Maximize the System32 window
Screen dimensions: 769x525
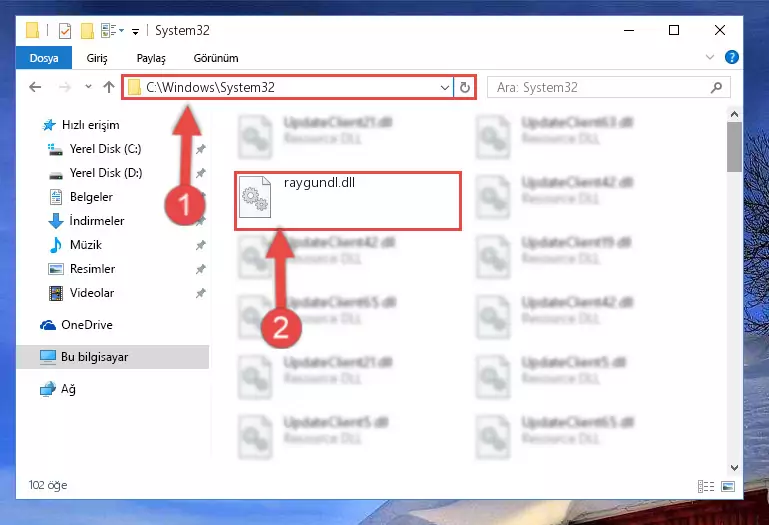point(674,30)
